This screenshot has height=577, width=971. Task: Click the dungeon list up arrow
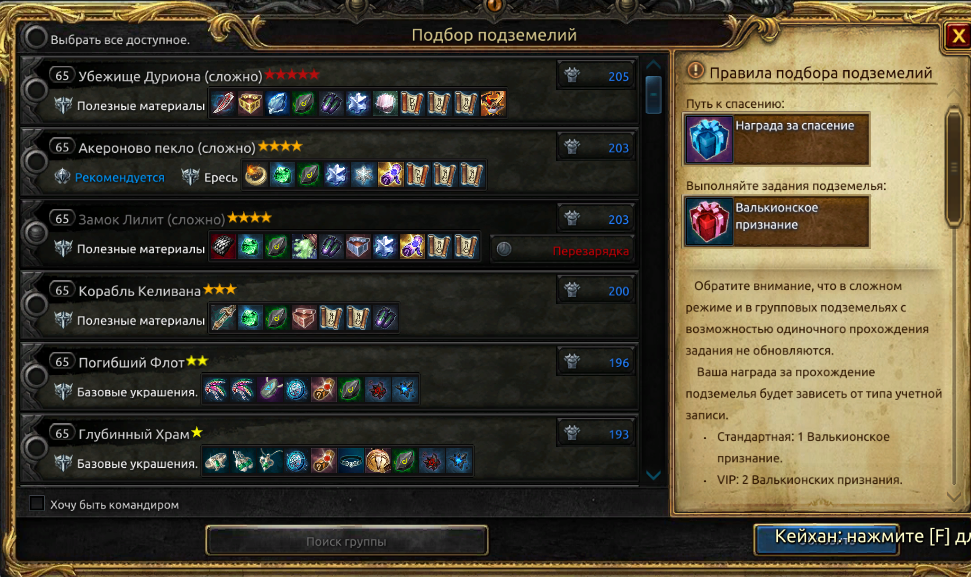[x=653, y=64]
